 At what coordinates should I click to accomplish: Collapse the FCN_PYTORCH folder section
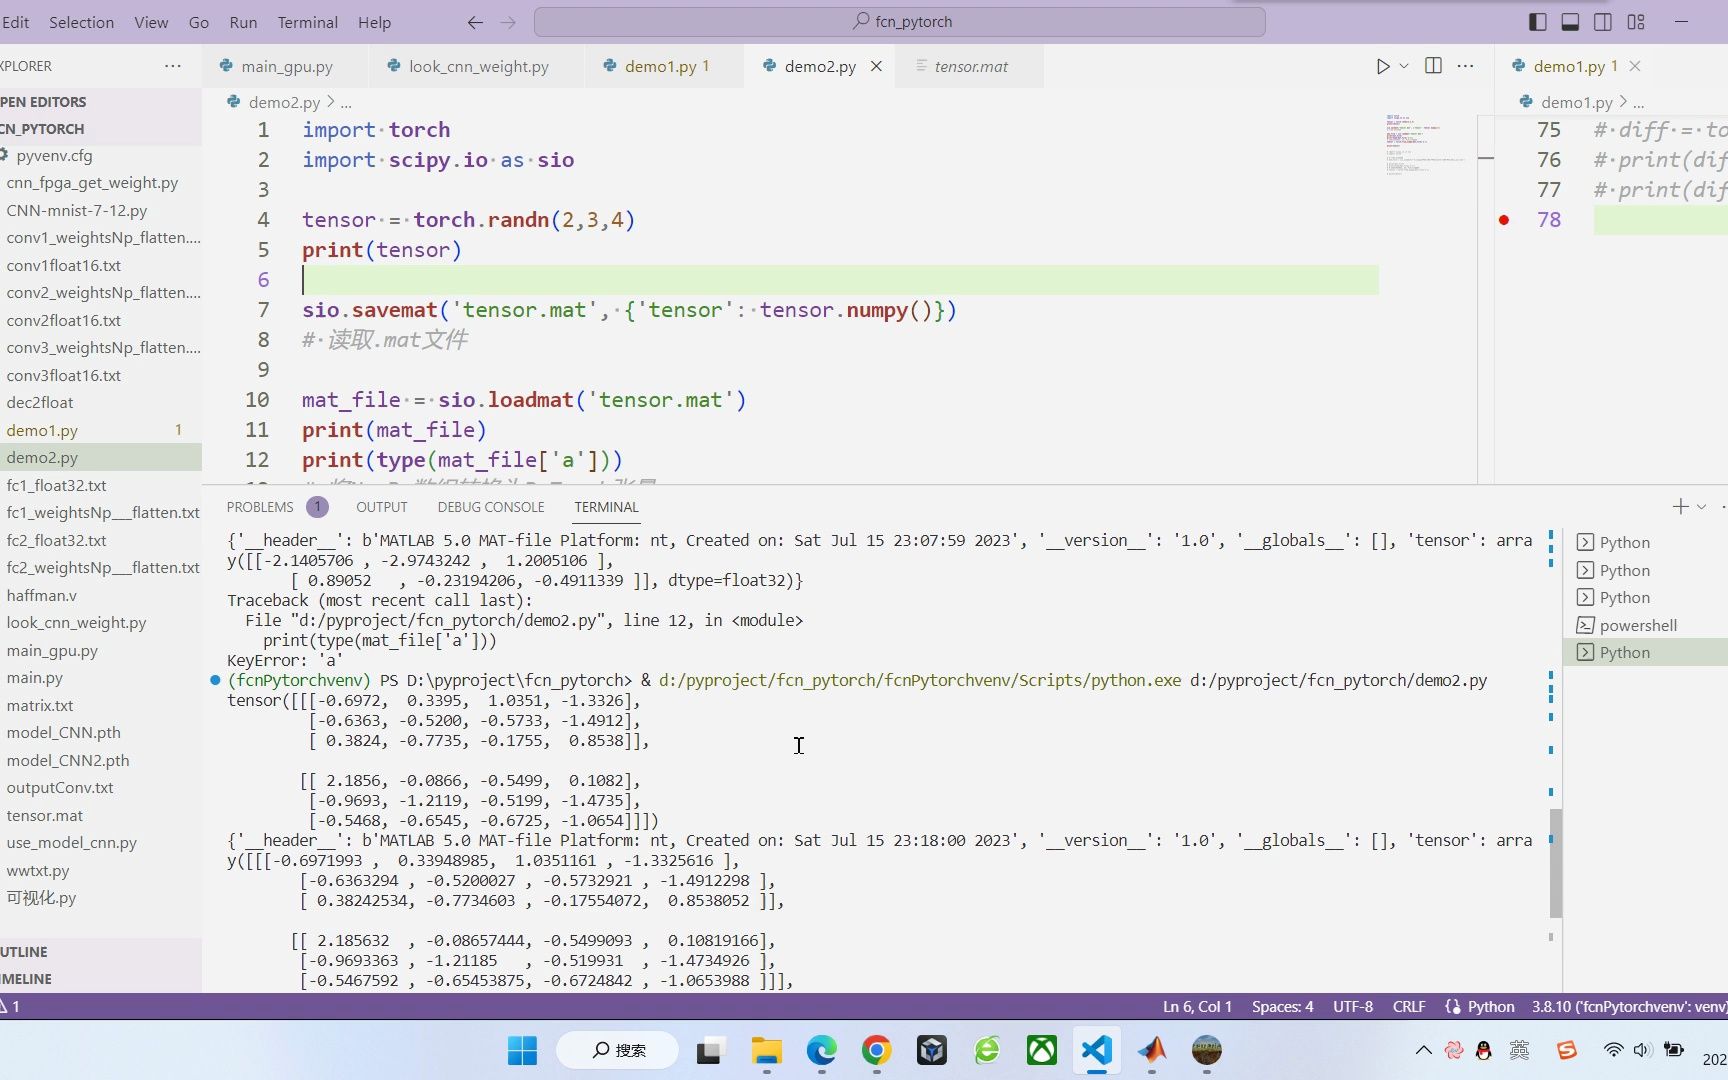click(x=100, y=129)
